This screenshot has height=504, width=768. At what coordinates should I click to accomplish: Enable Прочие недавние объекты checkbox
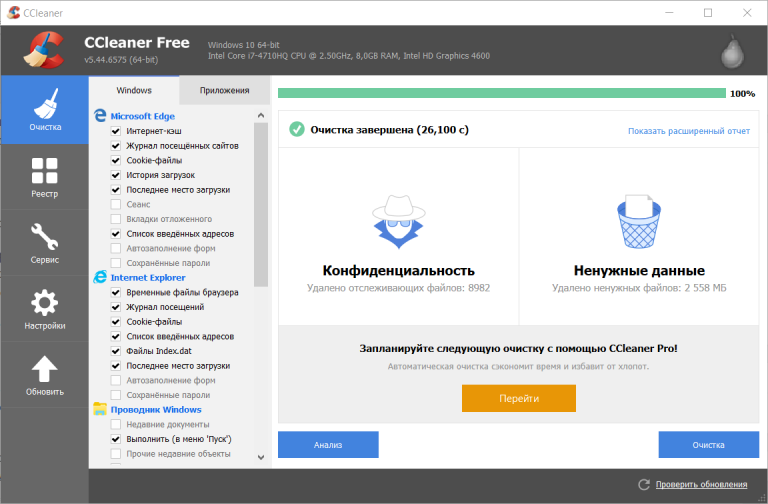pos(116,454)
